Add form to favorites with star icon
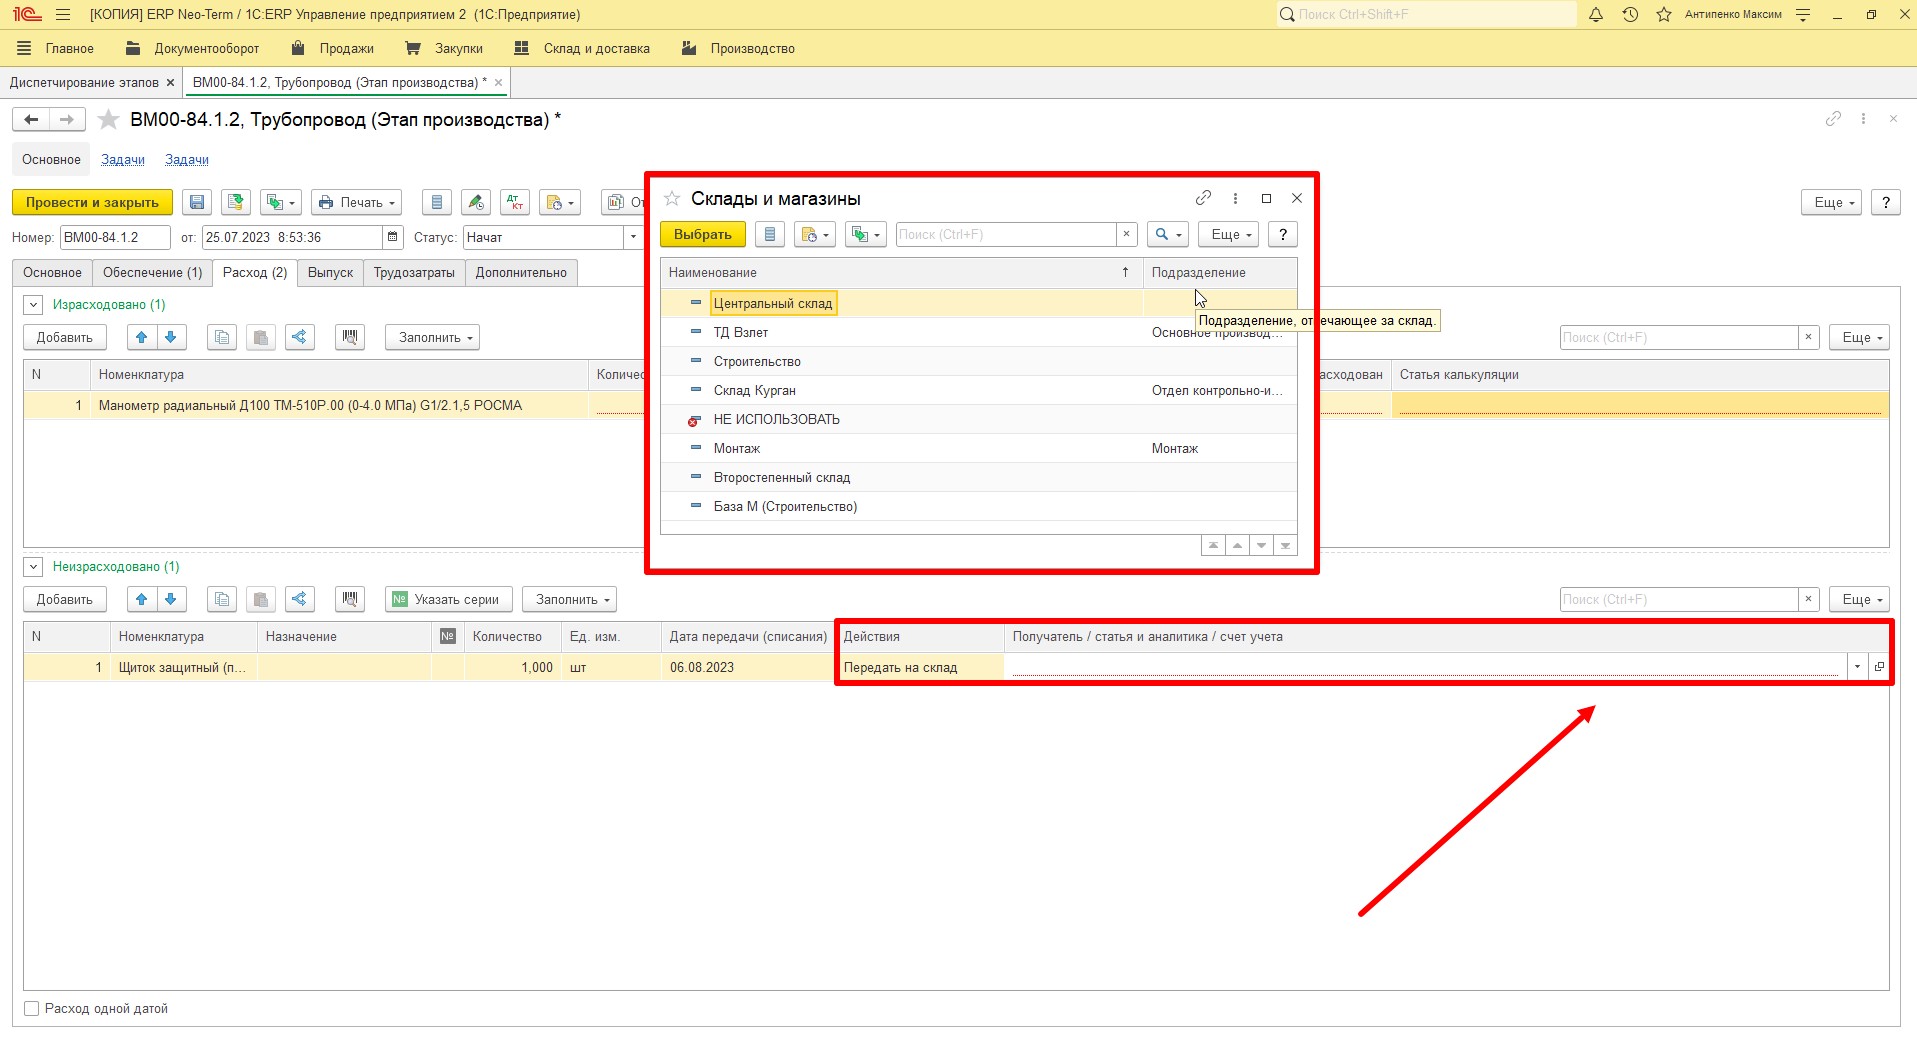The height and width of the screenshot is (1038, 1917). [x=109, y=120]
